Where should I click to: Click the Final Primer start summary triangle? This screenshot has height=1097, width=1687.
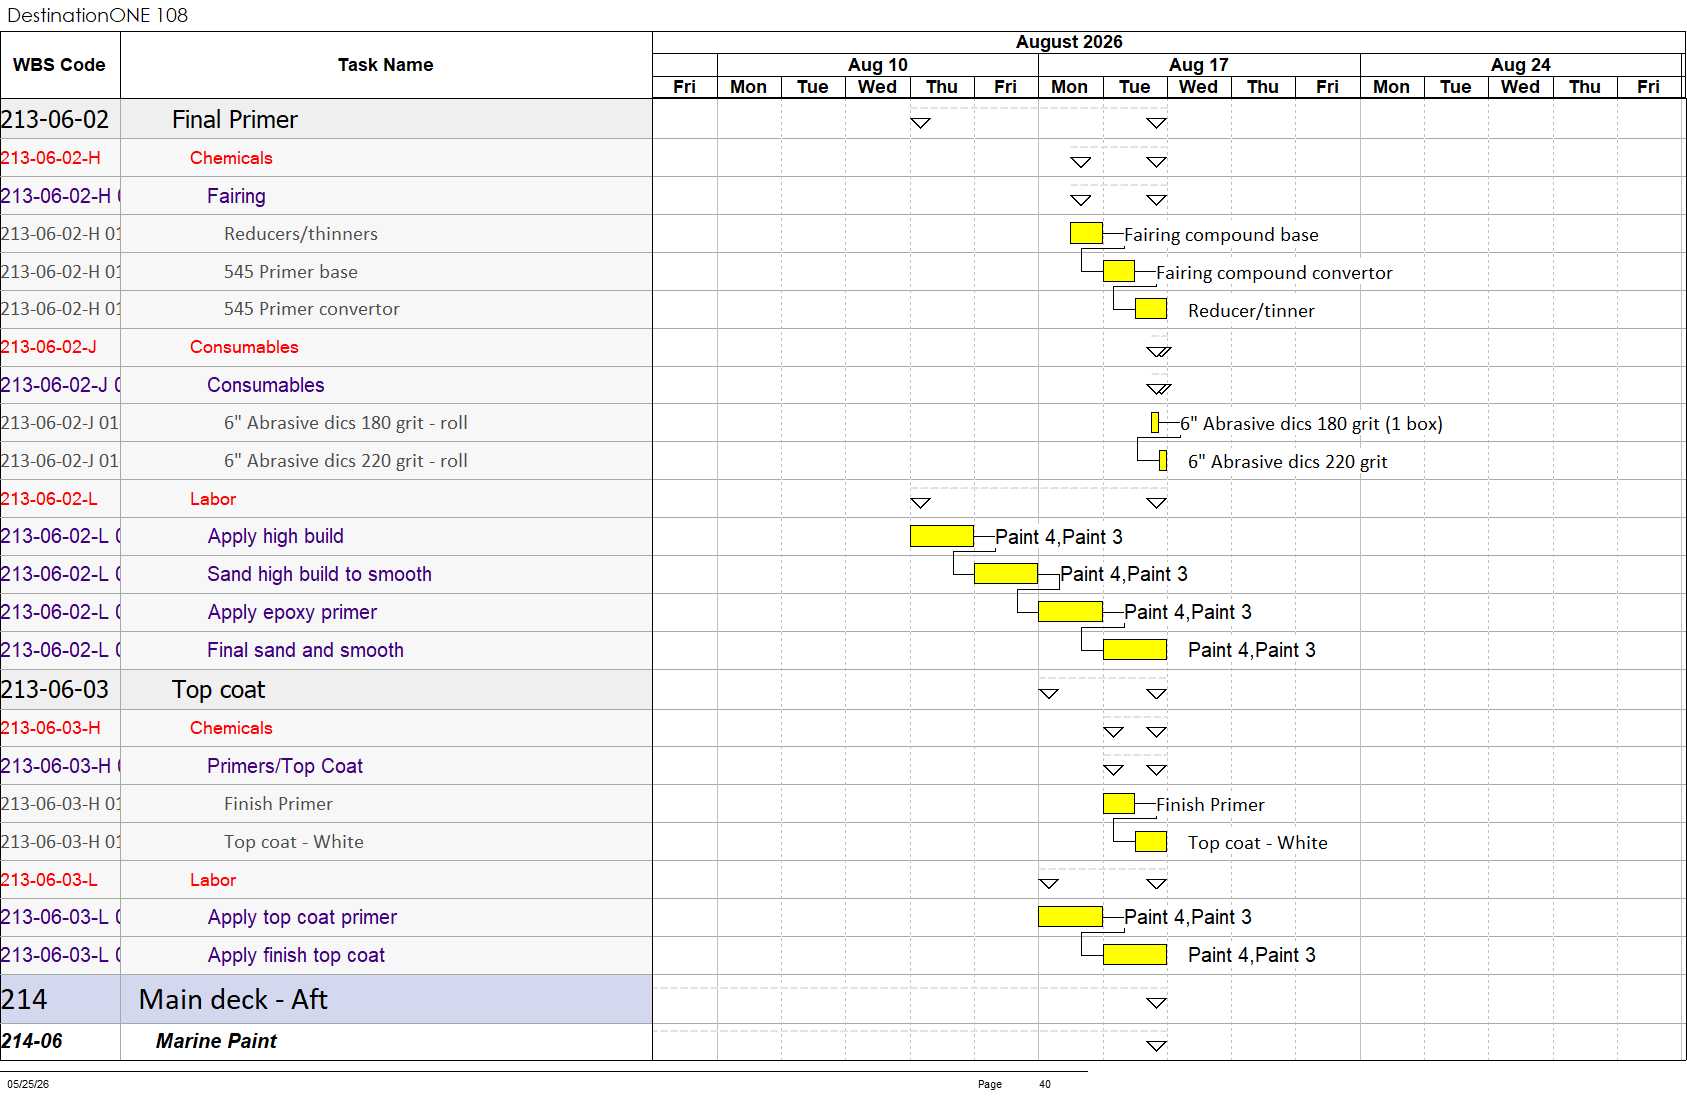921,123
